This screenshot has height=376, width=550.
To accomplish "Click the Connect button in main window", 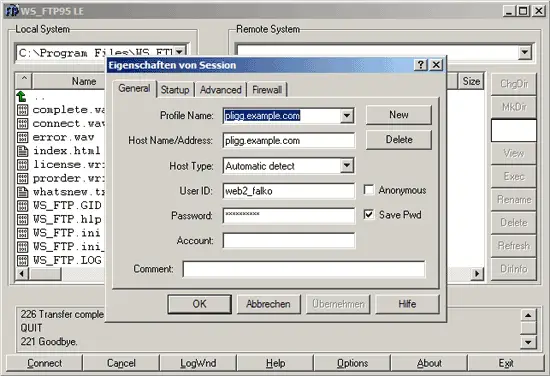I will (45, 363).
